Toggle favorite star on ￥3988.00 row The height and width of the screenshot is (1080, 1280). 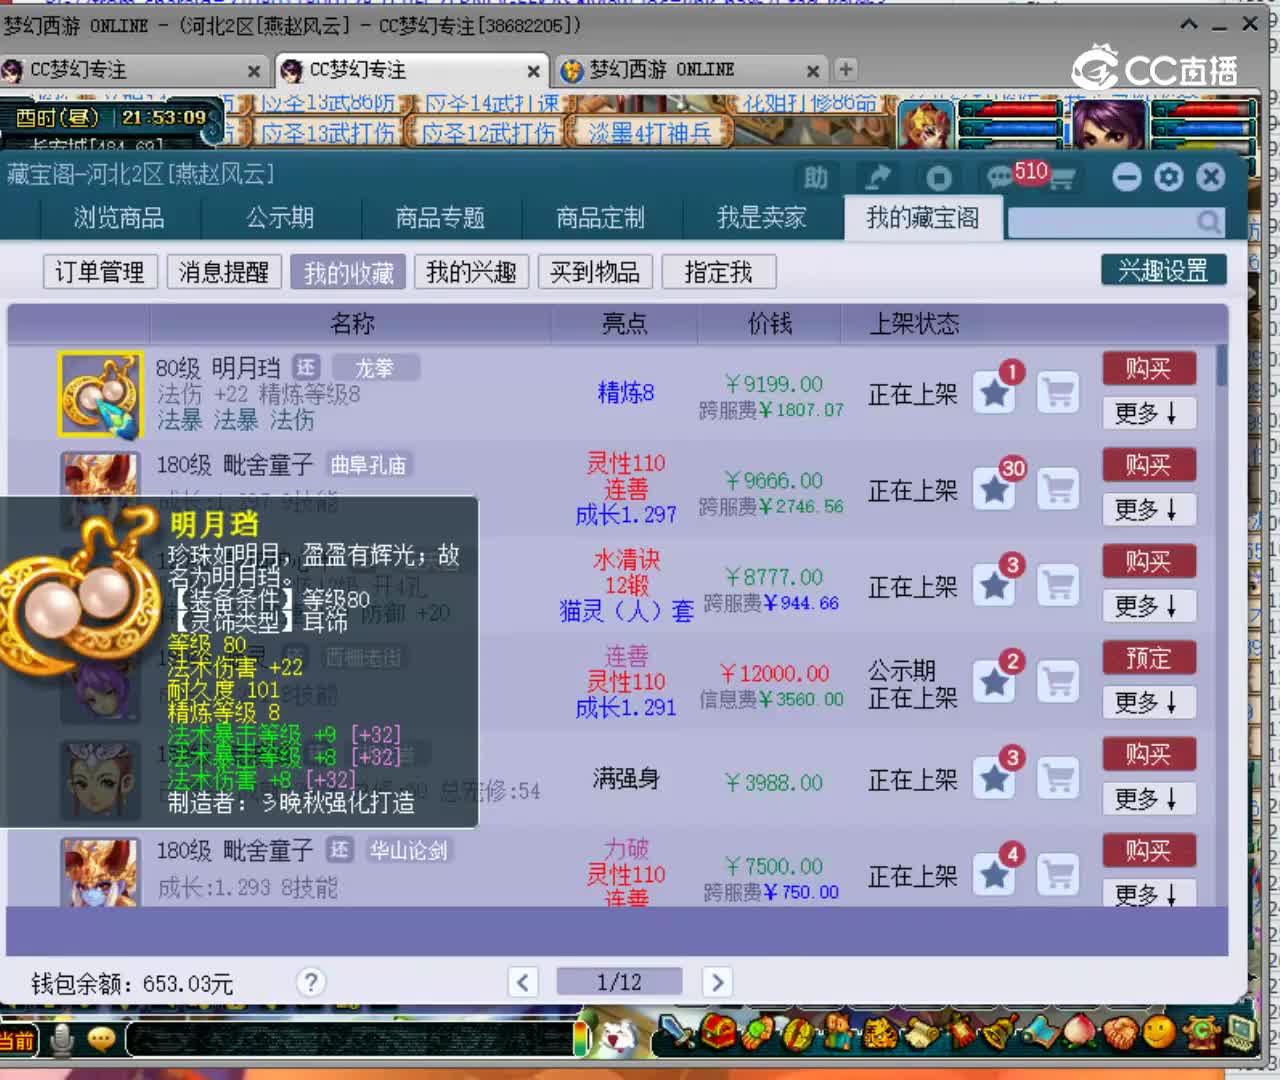[994, 778]
